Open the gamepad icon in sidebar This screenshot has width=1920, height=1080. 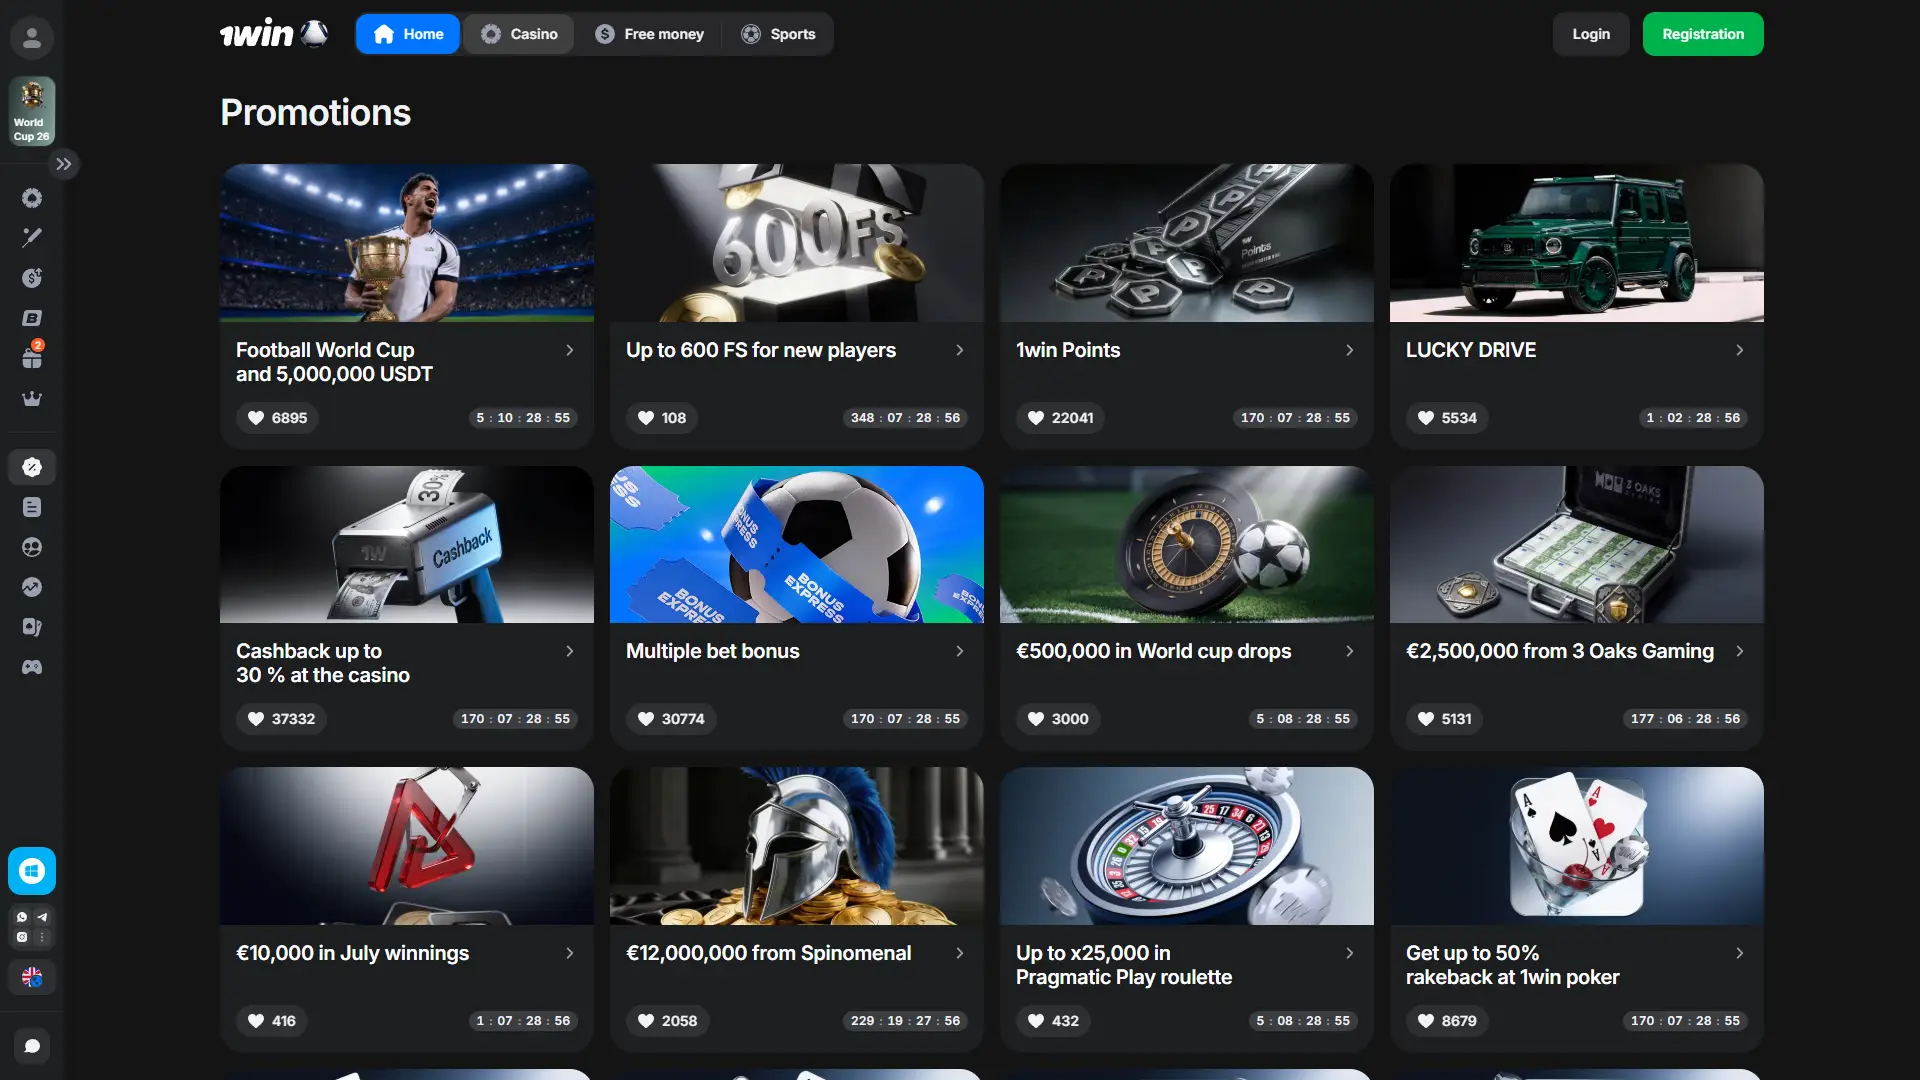[32, 667]
